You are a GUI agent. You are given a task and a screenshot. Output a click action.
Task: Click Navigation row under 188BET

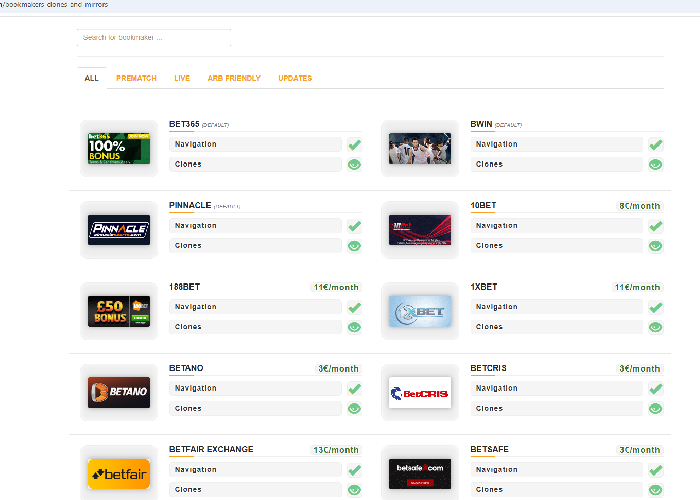pos(255,307)
